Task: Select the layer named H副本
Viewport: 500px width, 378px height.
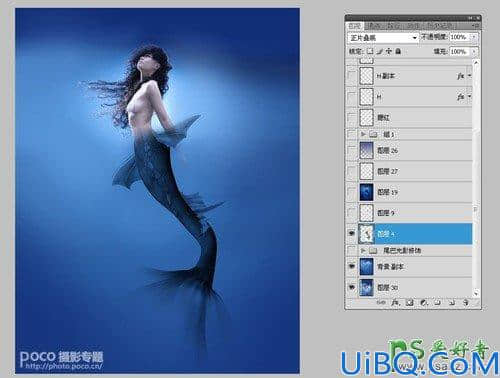Action: click(386, 76)
